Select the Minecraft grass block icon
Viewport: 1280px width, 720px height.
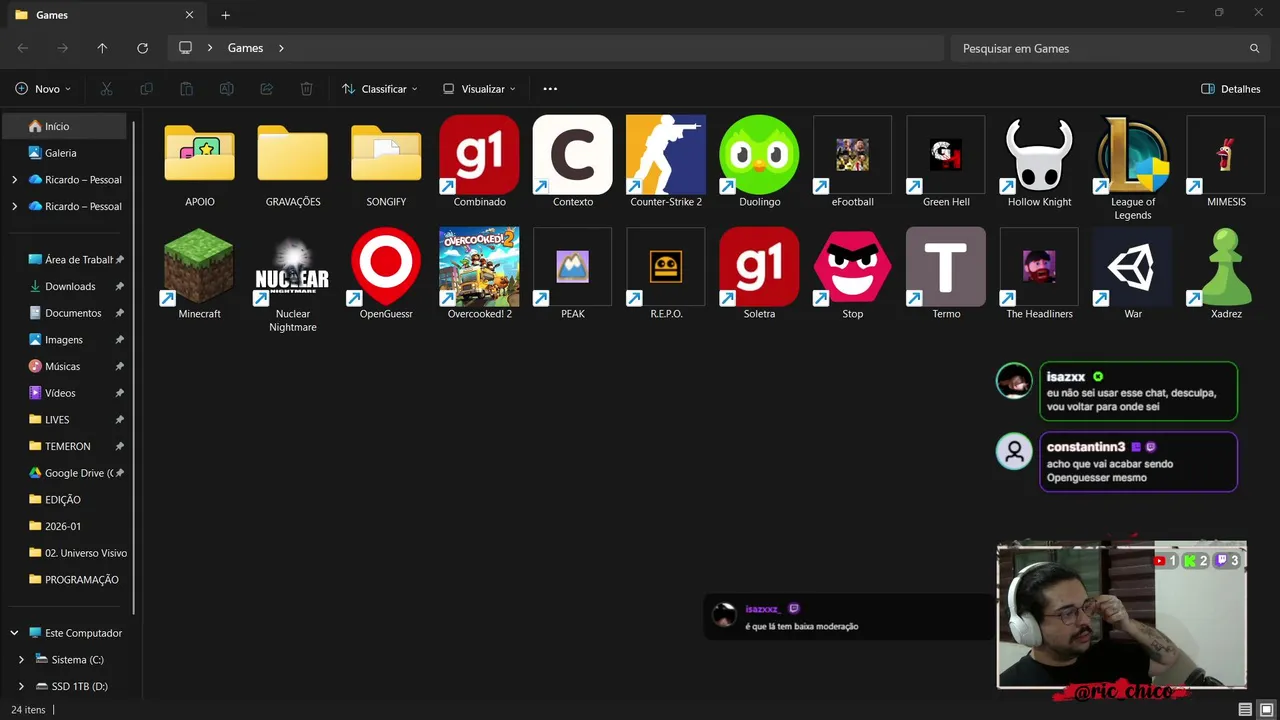click(x=199, y=266)
